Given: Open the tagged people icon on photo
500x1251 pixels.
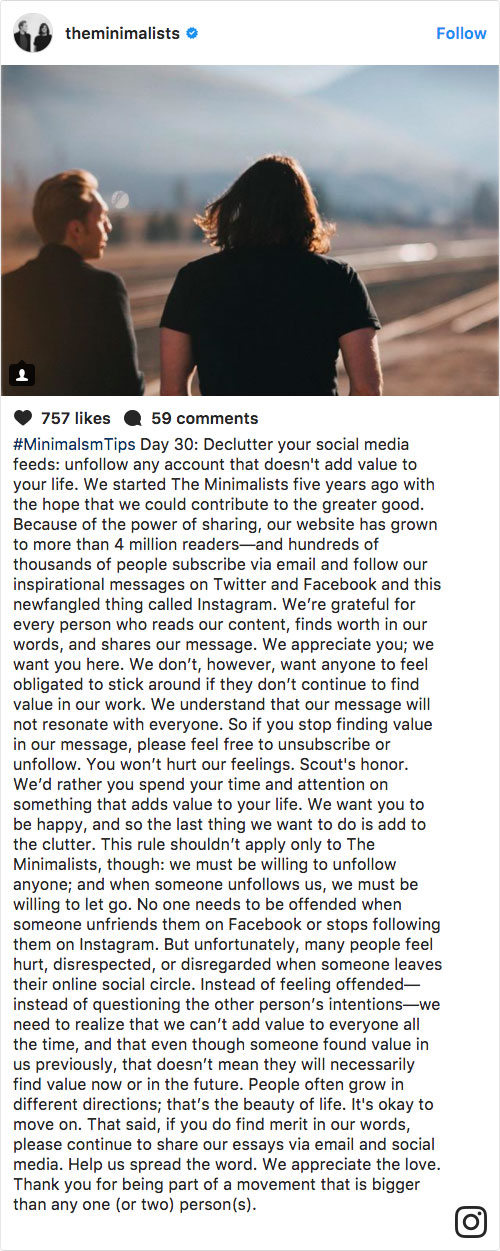Looking at the screenshot, I should click(22, 374).
